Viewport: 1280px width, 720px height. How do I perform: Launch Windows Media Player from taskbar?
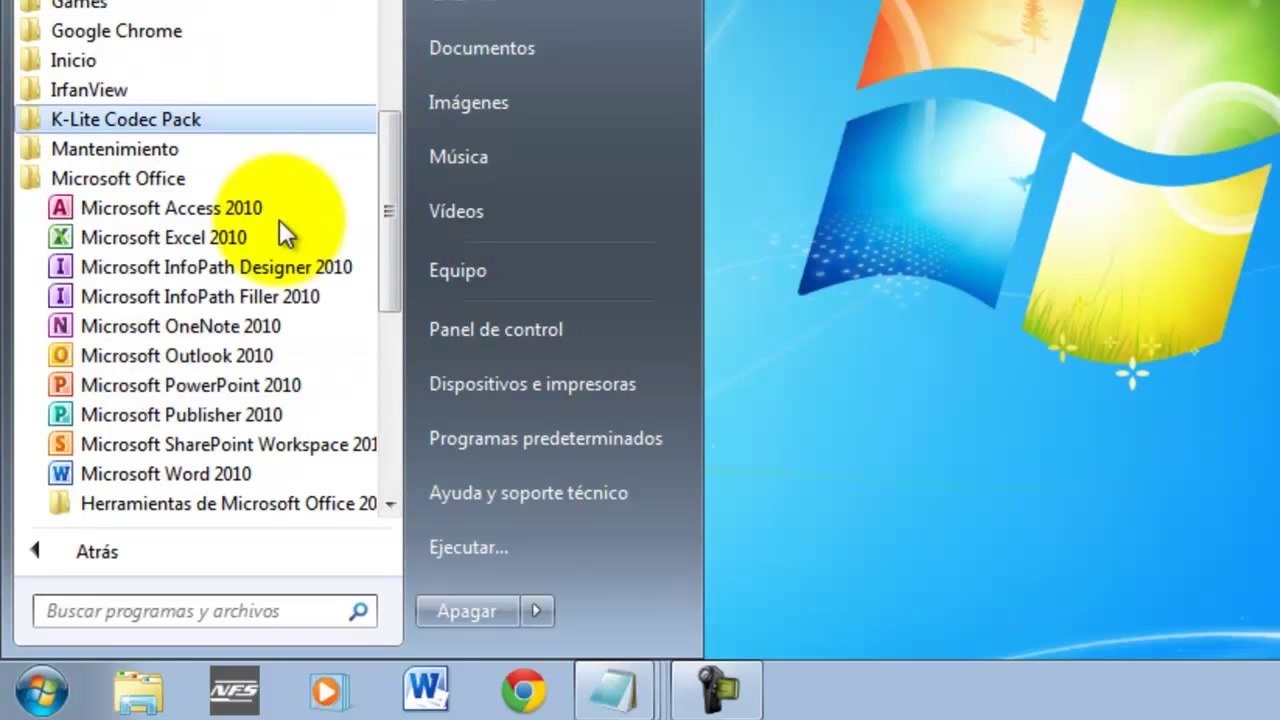tap(330, 692)
